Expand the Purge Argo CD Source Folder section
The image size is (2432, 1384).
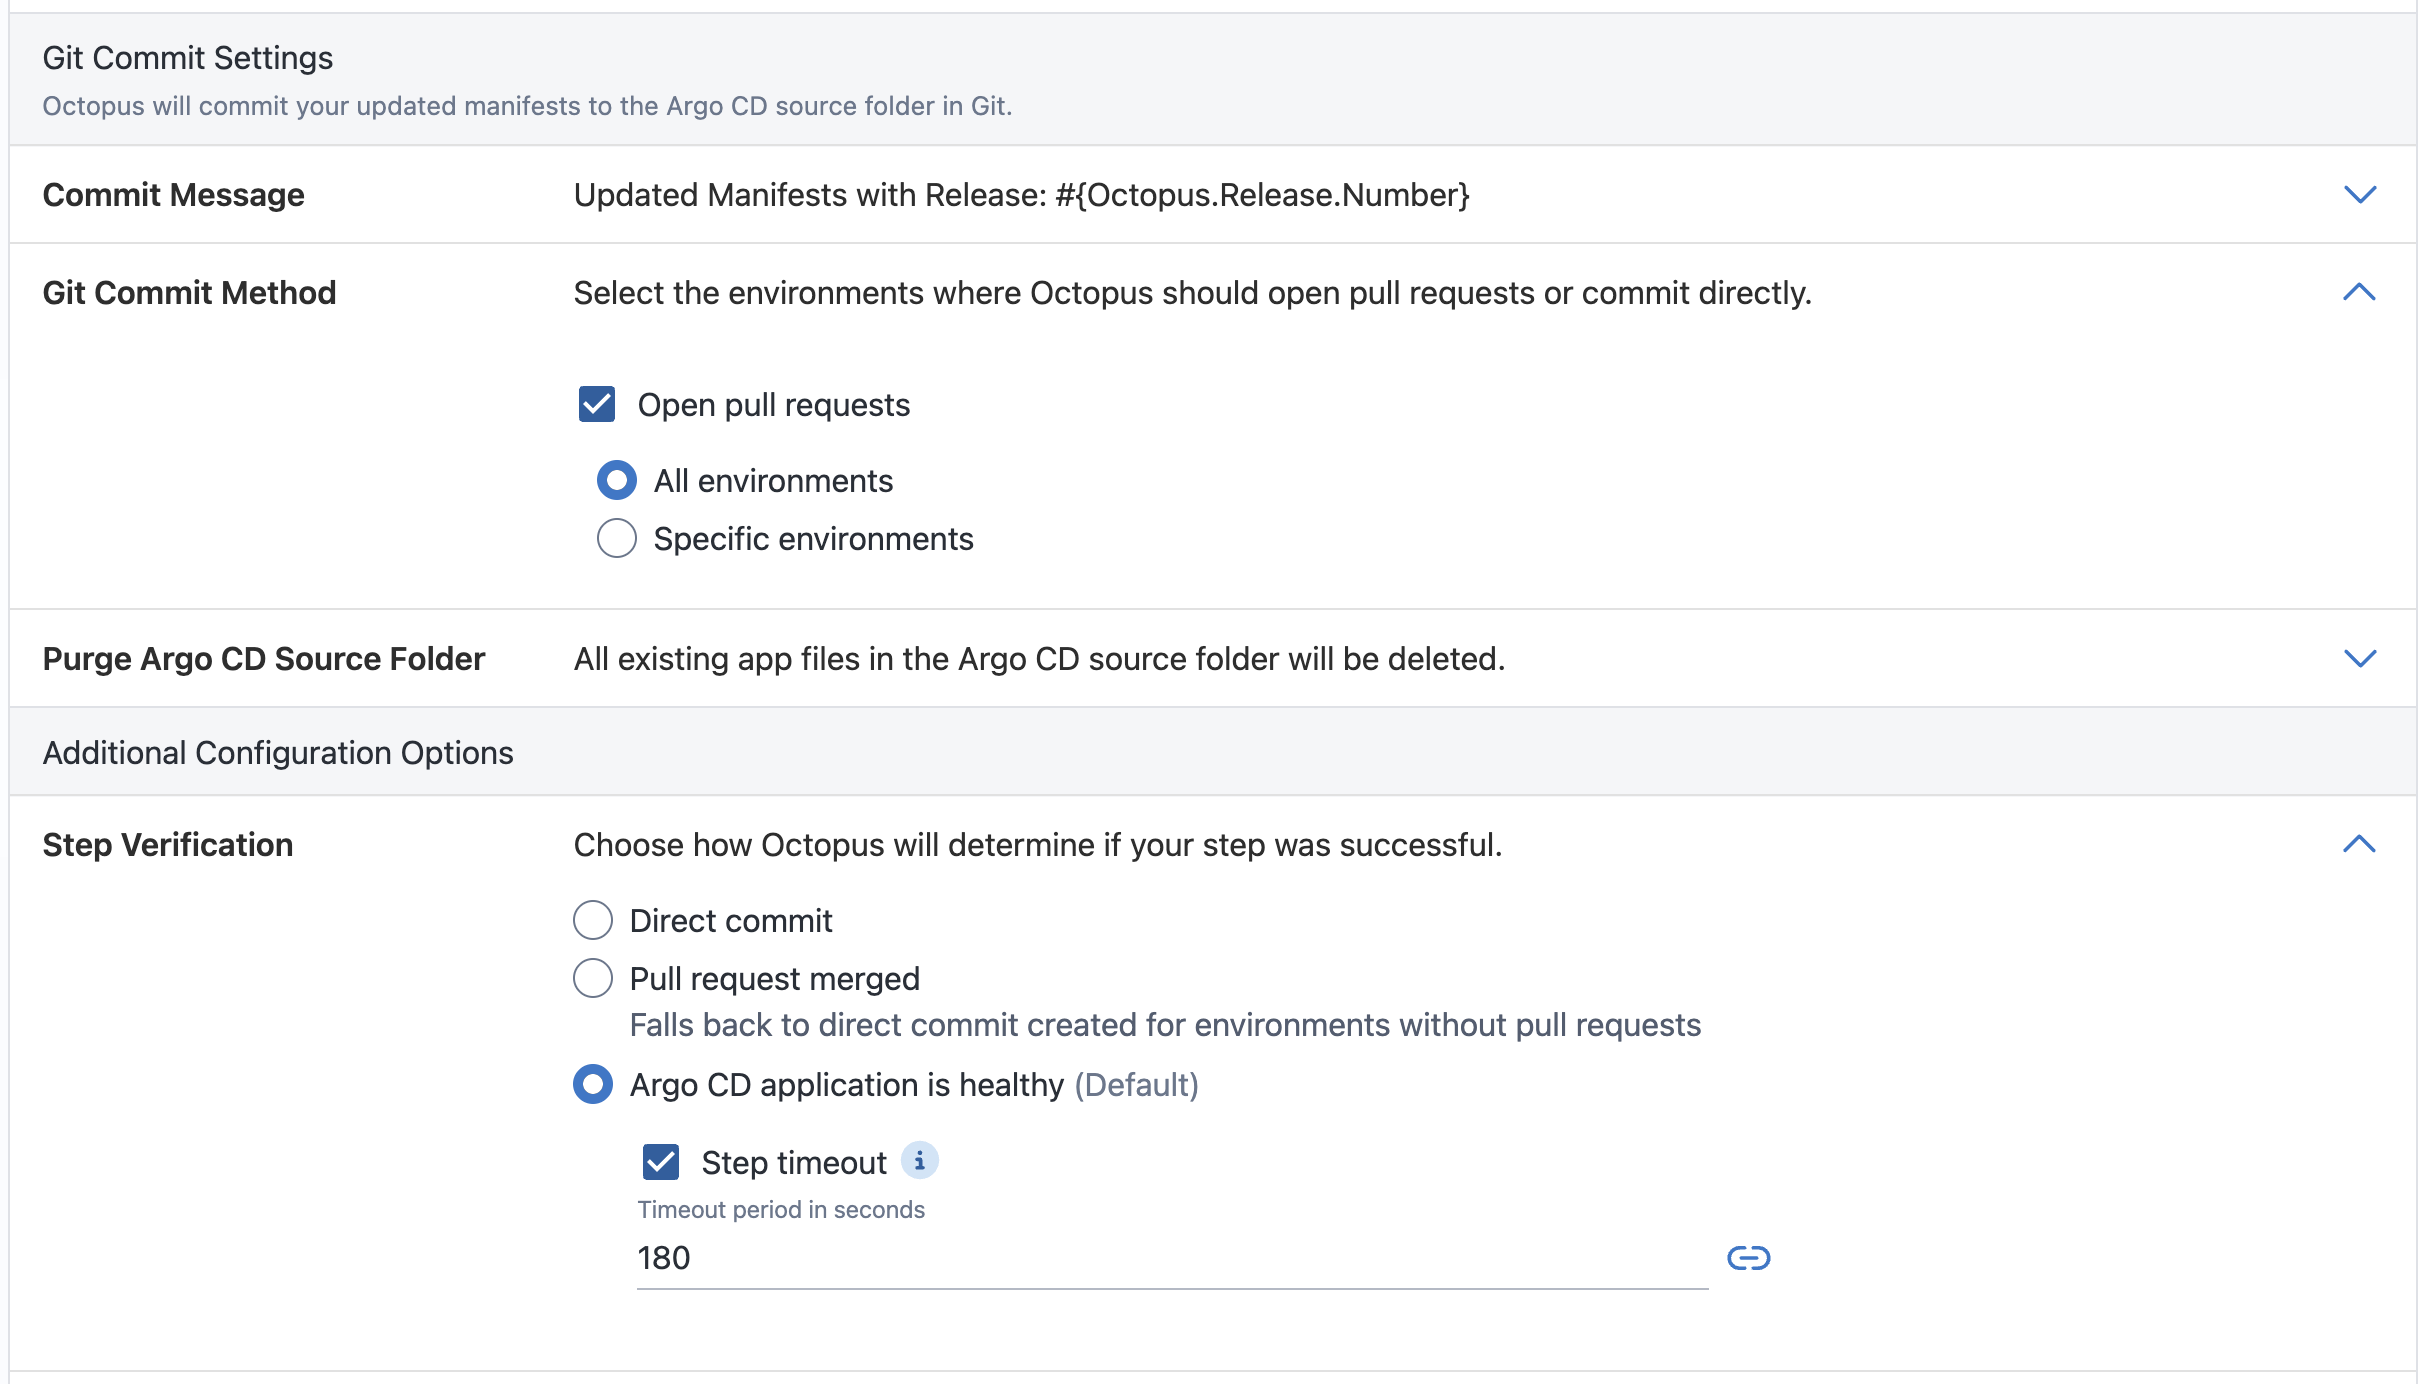[2359, 658]
